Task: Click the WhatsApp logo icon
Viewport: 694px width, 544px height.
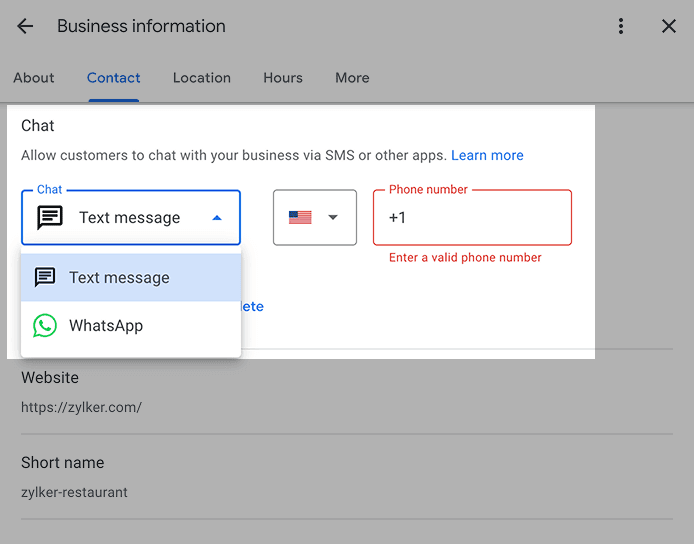Action: (45, 326)
